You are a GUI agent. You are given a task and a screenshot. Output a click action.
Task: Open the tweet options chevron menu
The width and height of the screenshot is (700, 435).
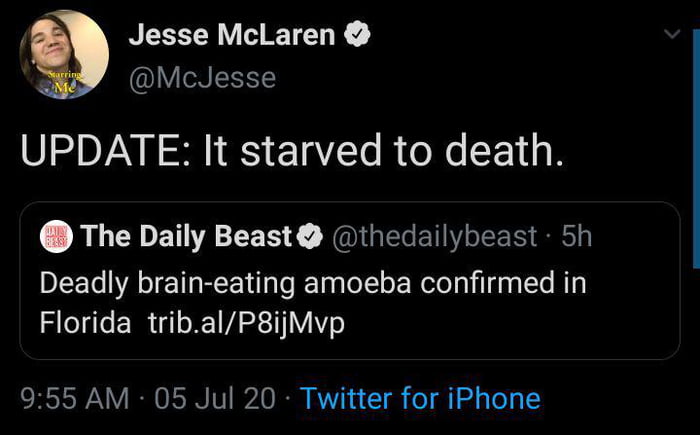(x=672, y=34)
